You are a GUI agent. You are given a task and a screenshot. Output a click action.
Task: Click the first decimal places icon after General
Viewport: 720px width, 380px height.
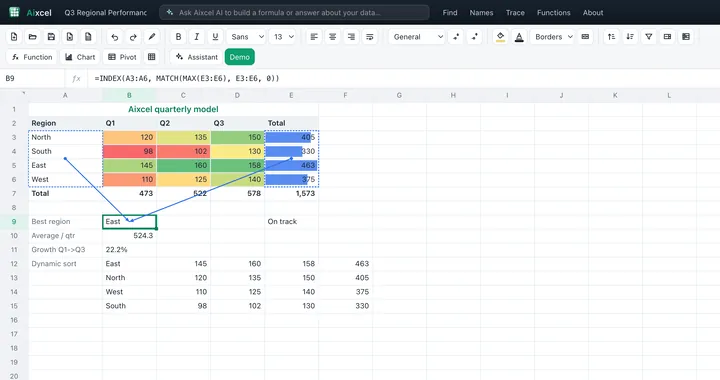456,37
